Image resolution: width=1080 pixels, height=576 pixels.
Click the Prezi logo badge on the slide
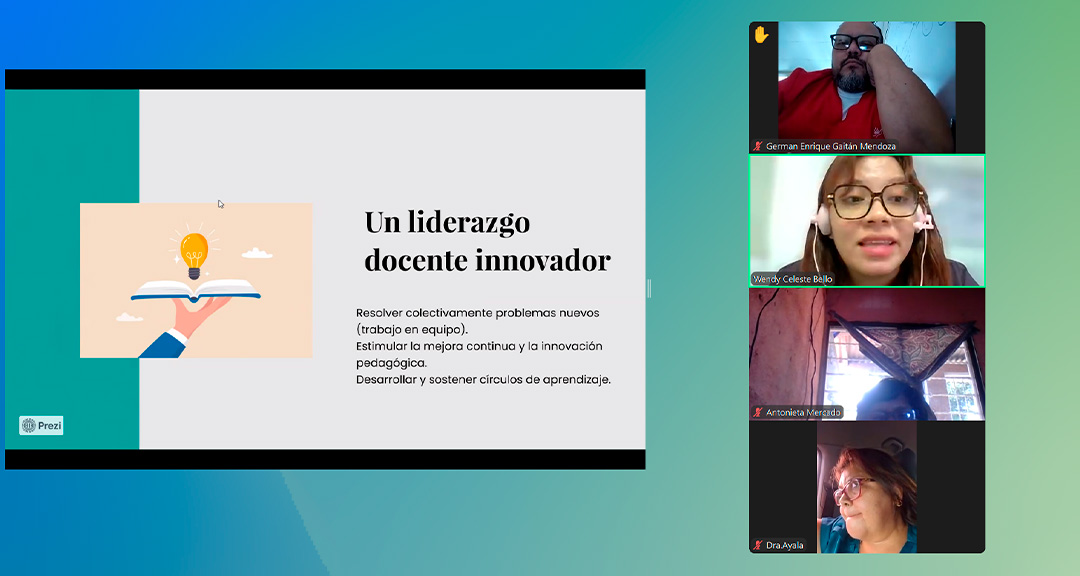[41, 426]
